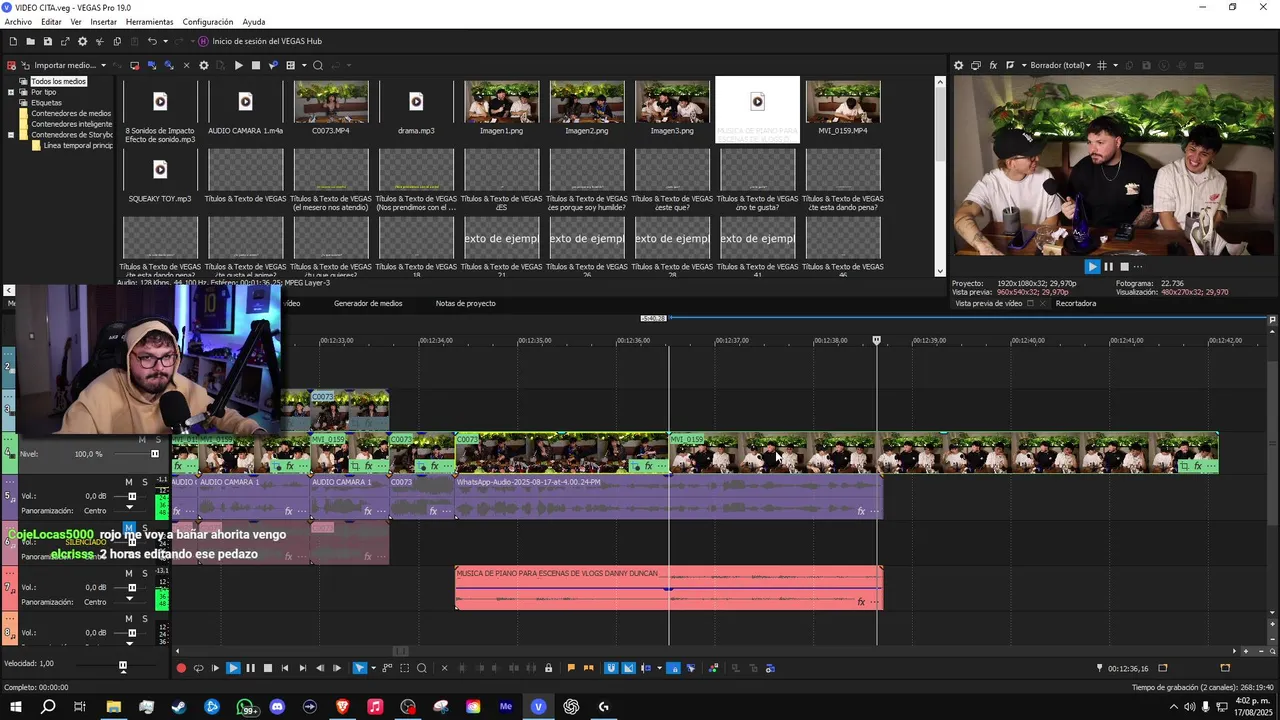Open the media views dropdown arrow
The width and height of the screenshot is (1280, 720).
point(302,65)
